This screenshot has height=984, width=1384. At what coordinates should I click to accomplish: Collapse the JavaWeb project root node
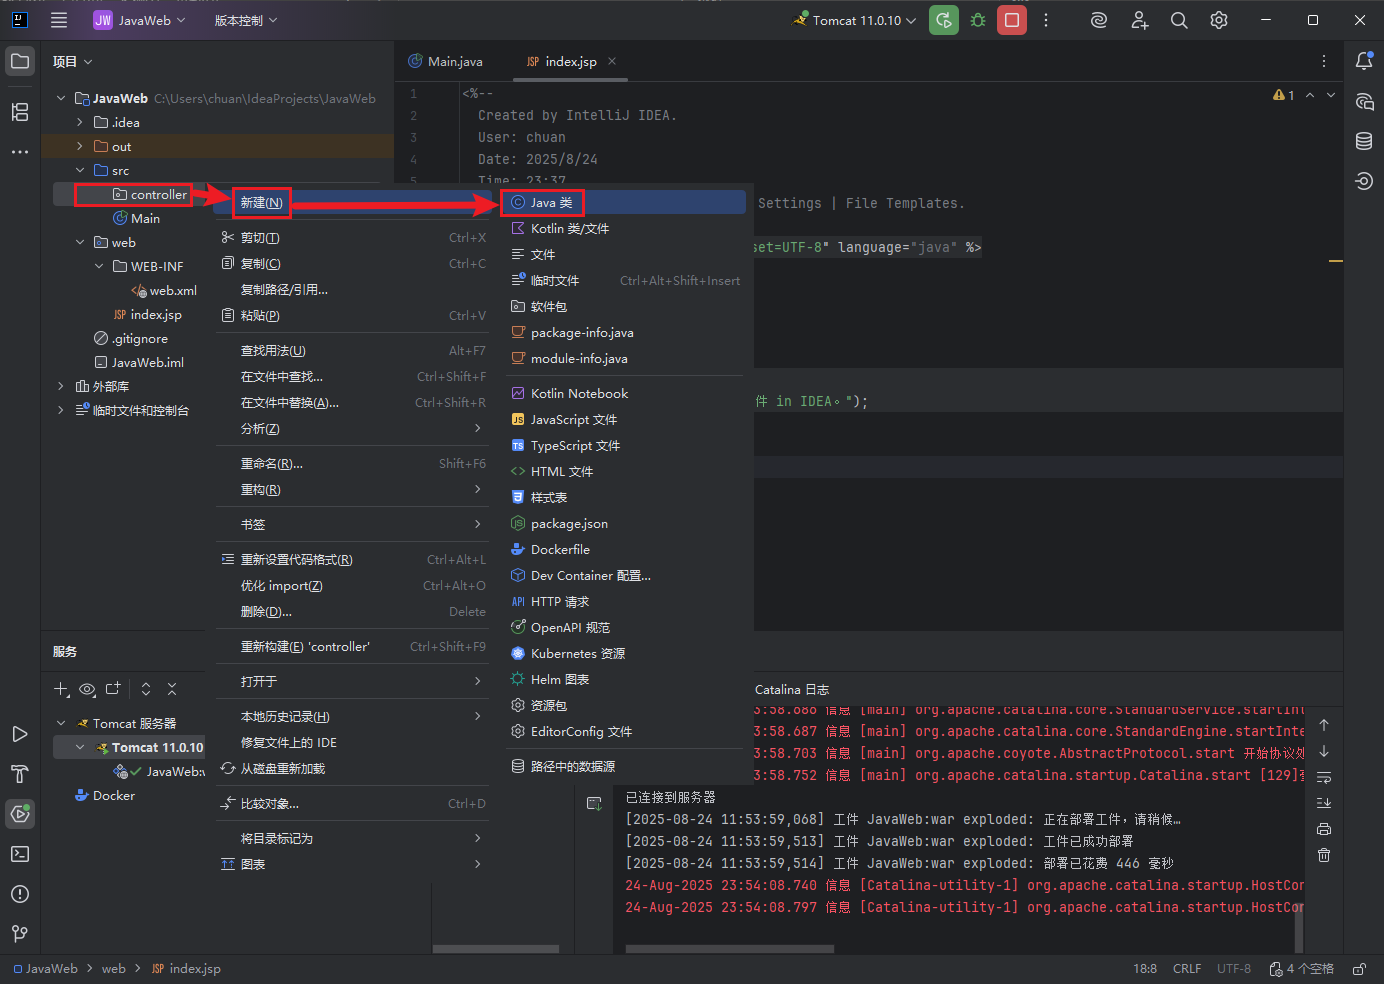point(61,98)
